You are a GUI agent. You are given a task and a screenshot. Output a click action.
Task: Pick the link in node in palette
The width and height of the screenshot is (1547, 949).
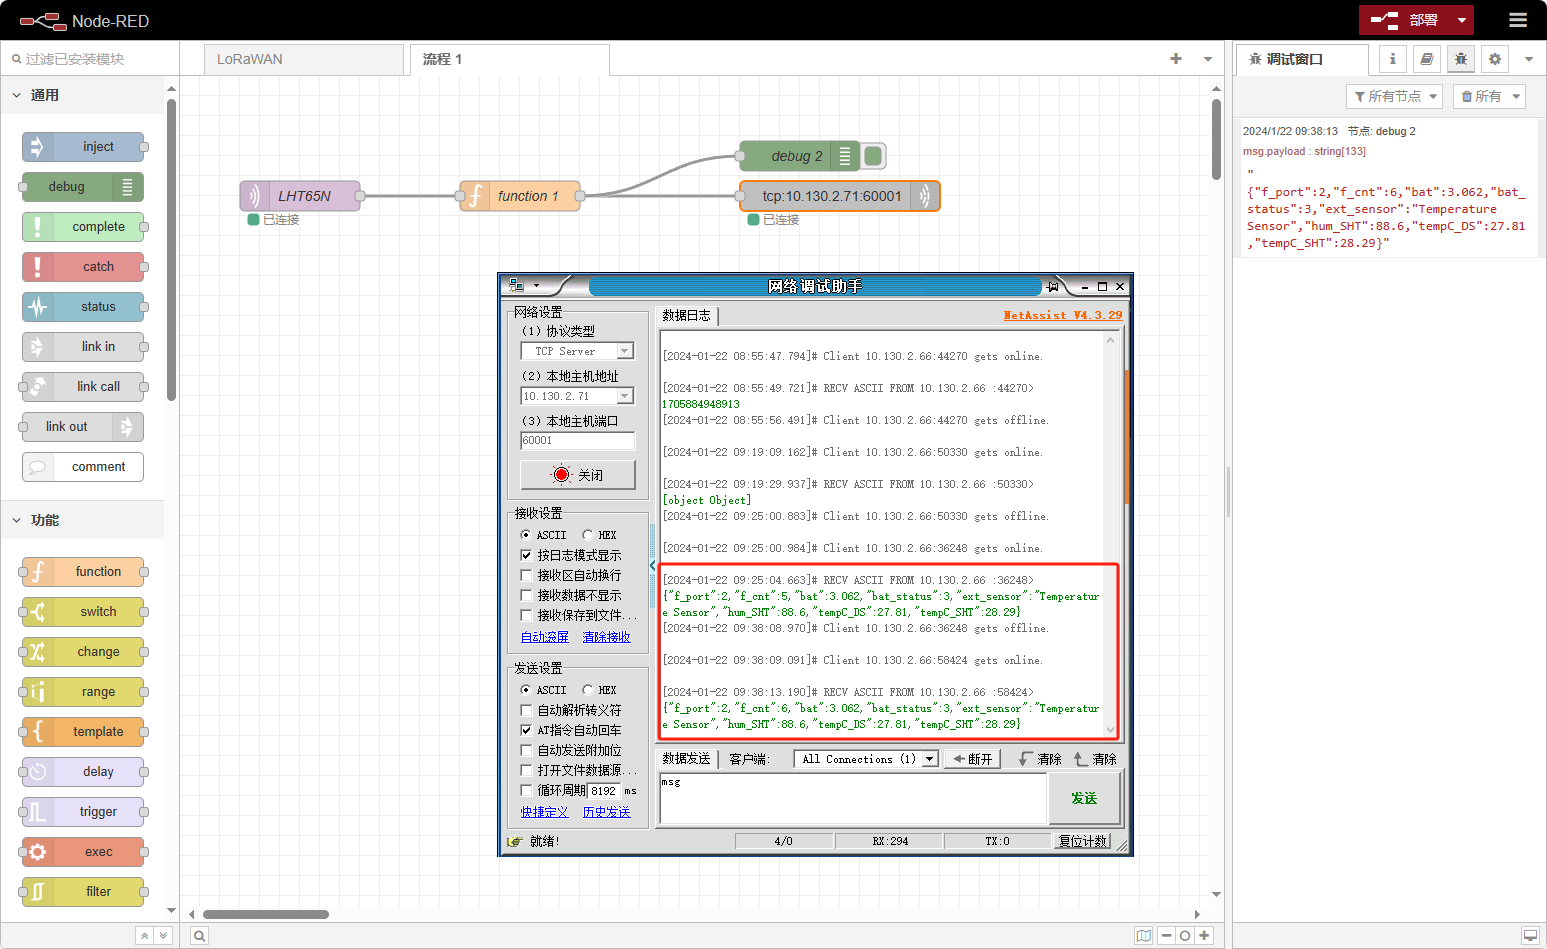pyautogui.click(x=83, y=347)
